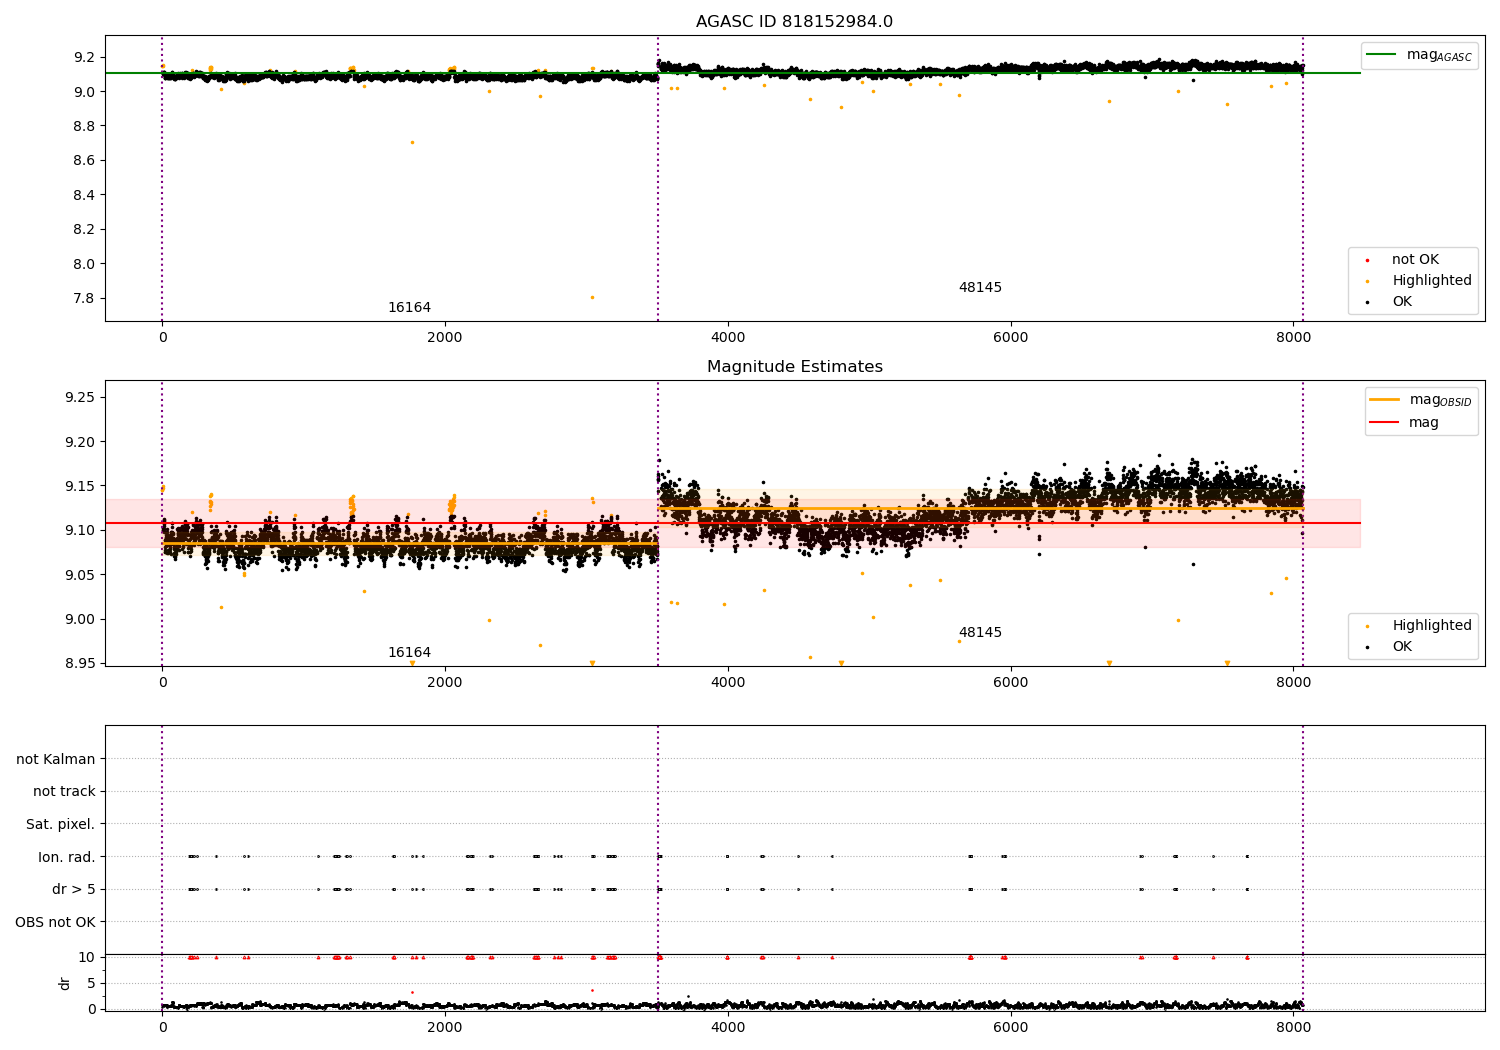Viewport: 1500px width, 1050px height.
Task: Click the 'Ion. rad.' row label
Action: 67,857
